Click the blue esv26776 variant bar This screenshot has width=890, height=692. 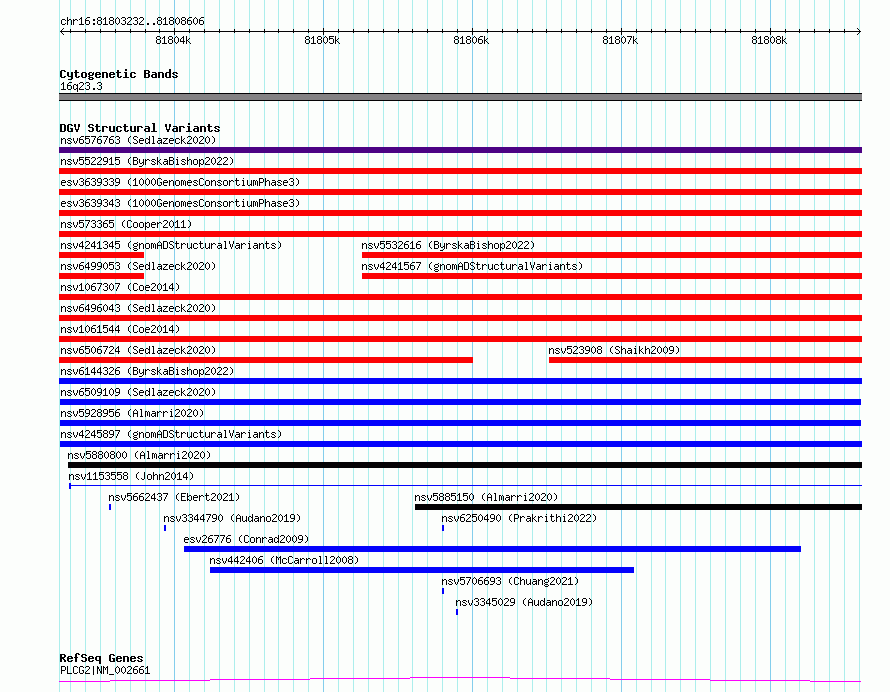click(x=492, y=549)
